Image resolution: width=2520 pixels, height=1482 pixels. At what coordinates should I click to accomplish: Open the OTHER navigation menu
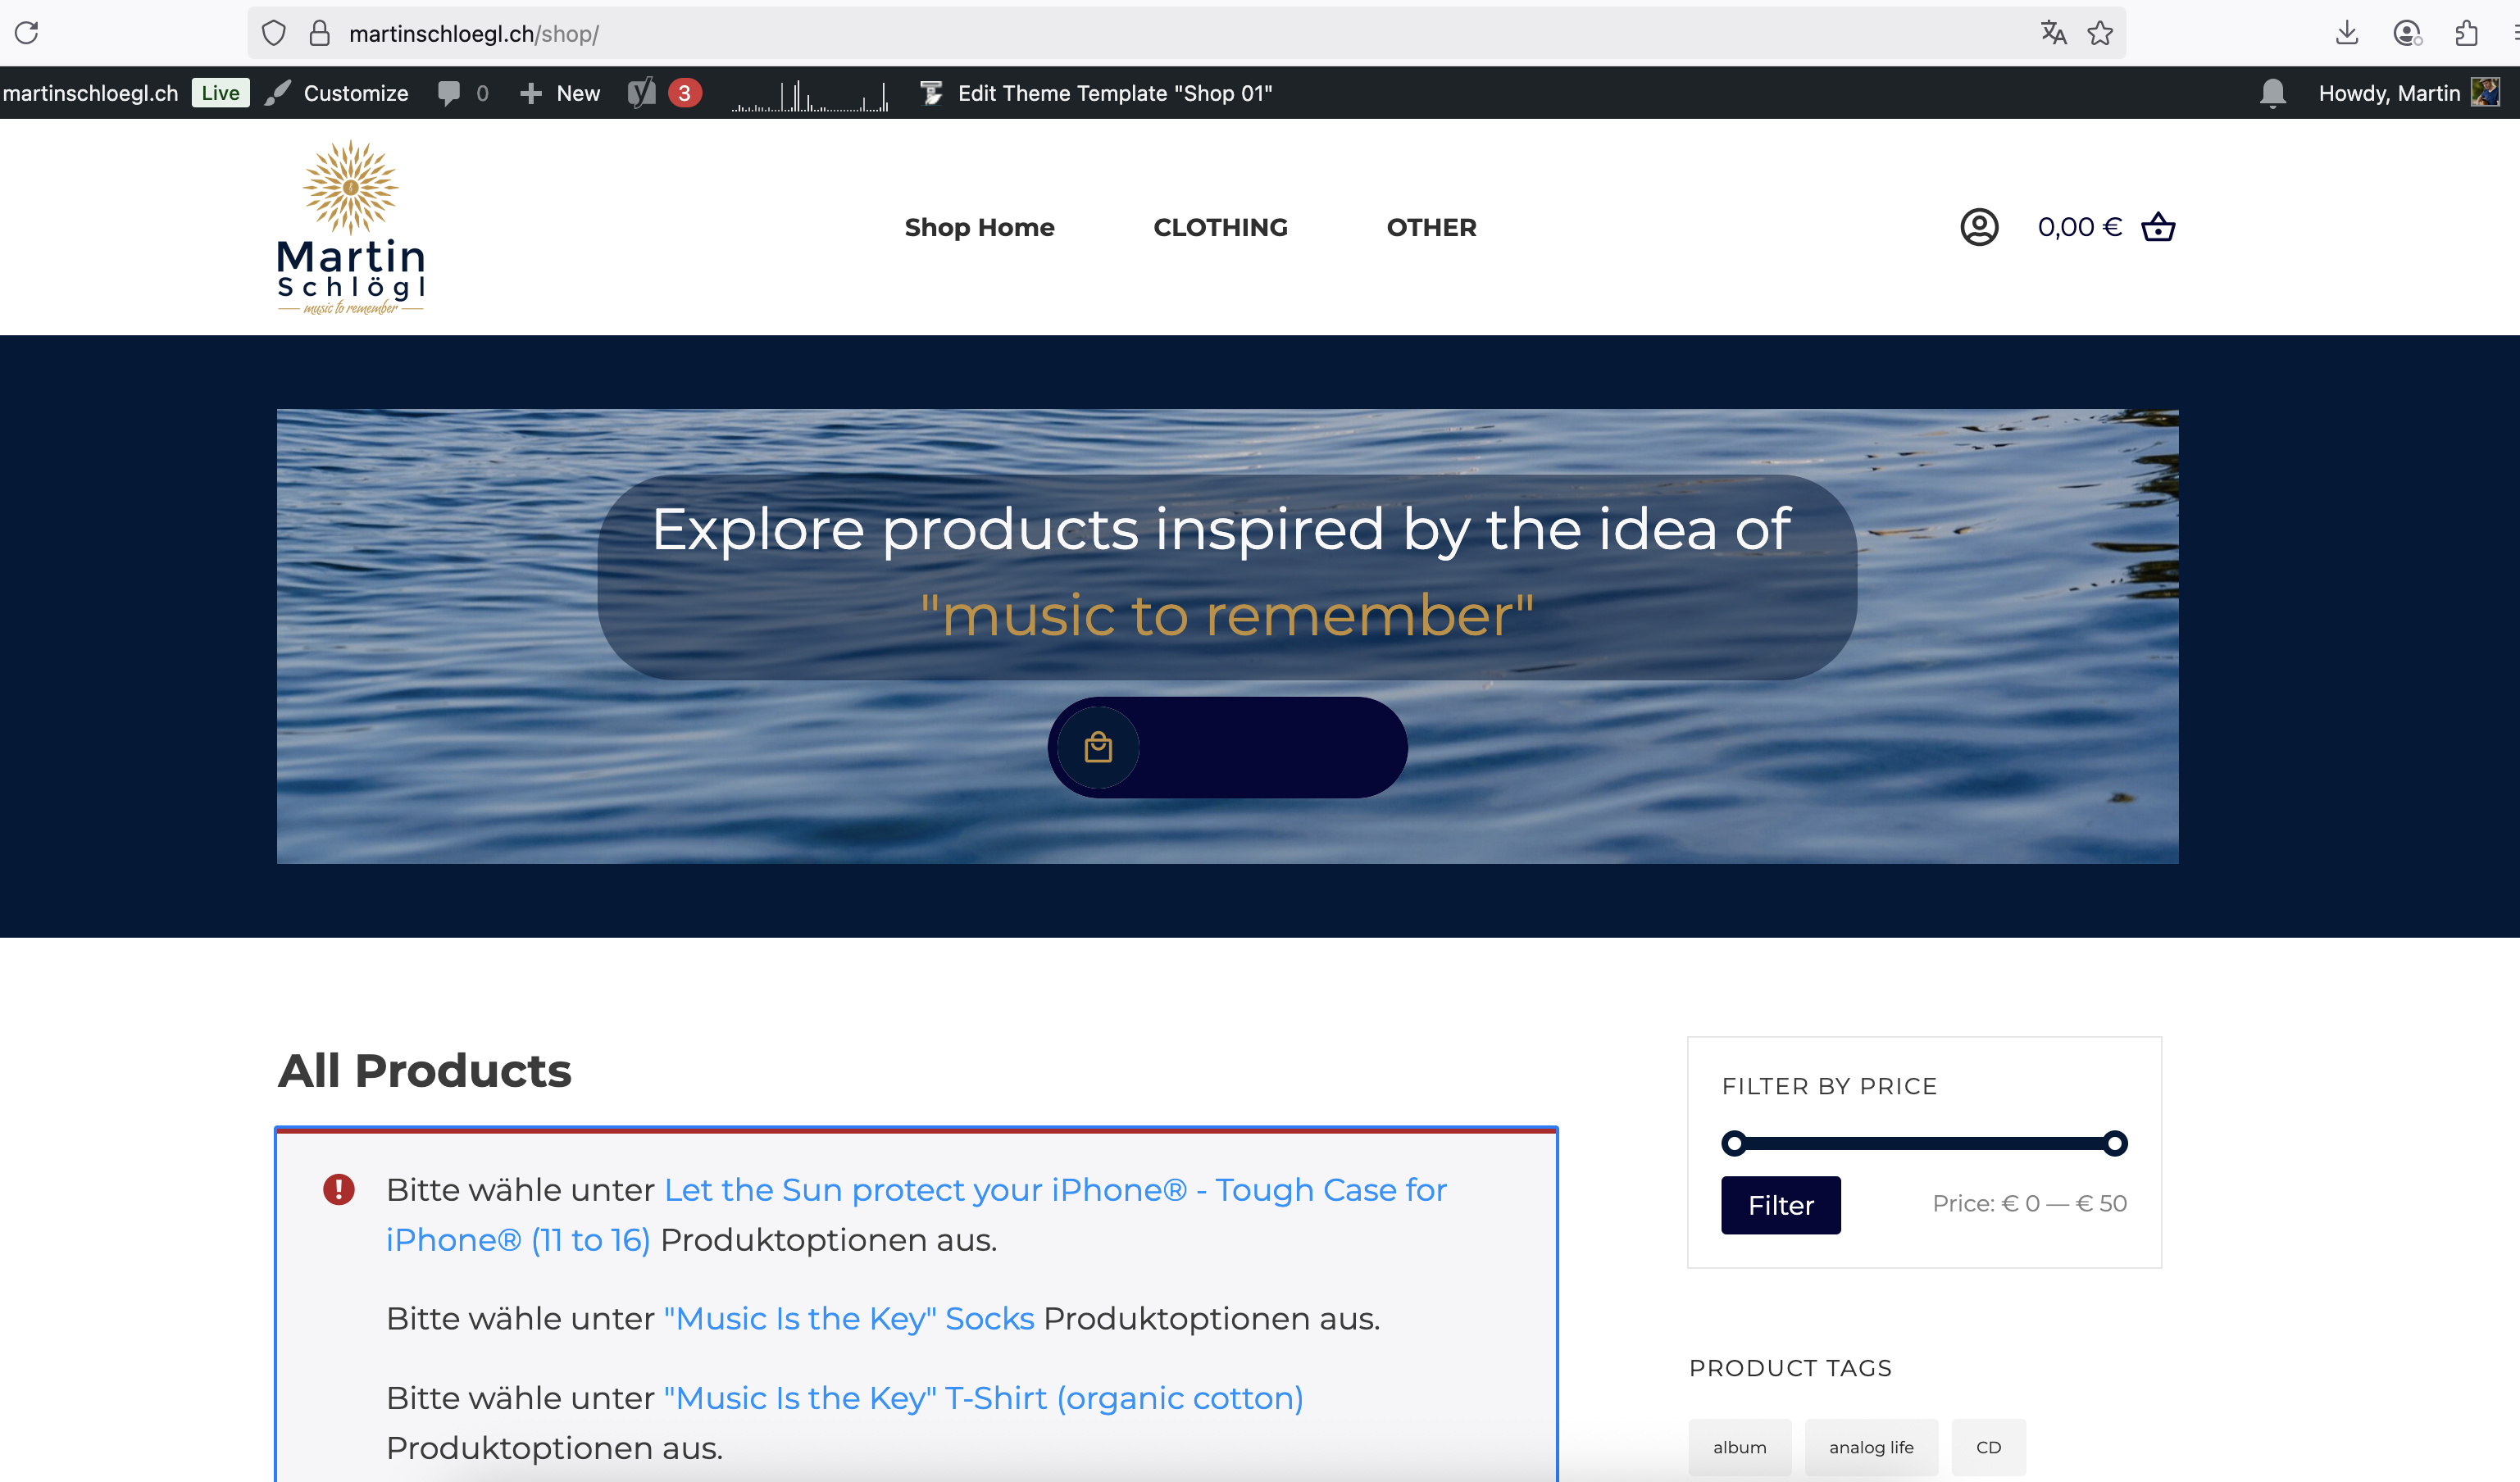coord(1431,227)
